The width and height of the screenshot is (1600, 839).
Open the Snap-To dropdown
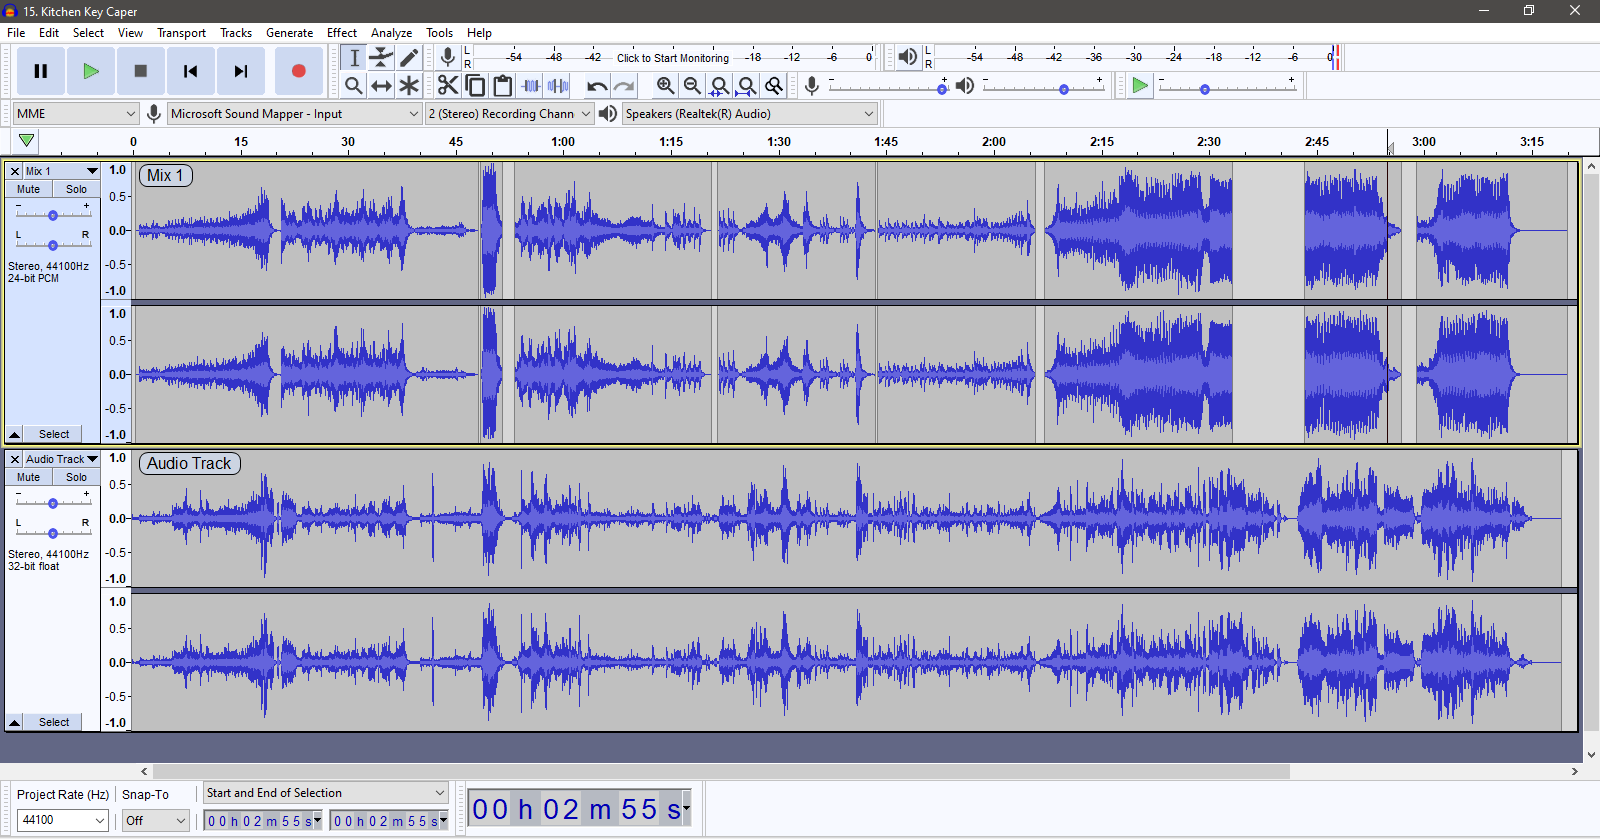tap(155, 820)
